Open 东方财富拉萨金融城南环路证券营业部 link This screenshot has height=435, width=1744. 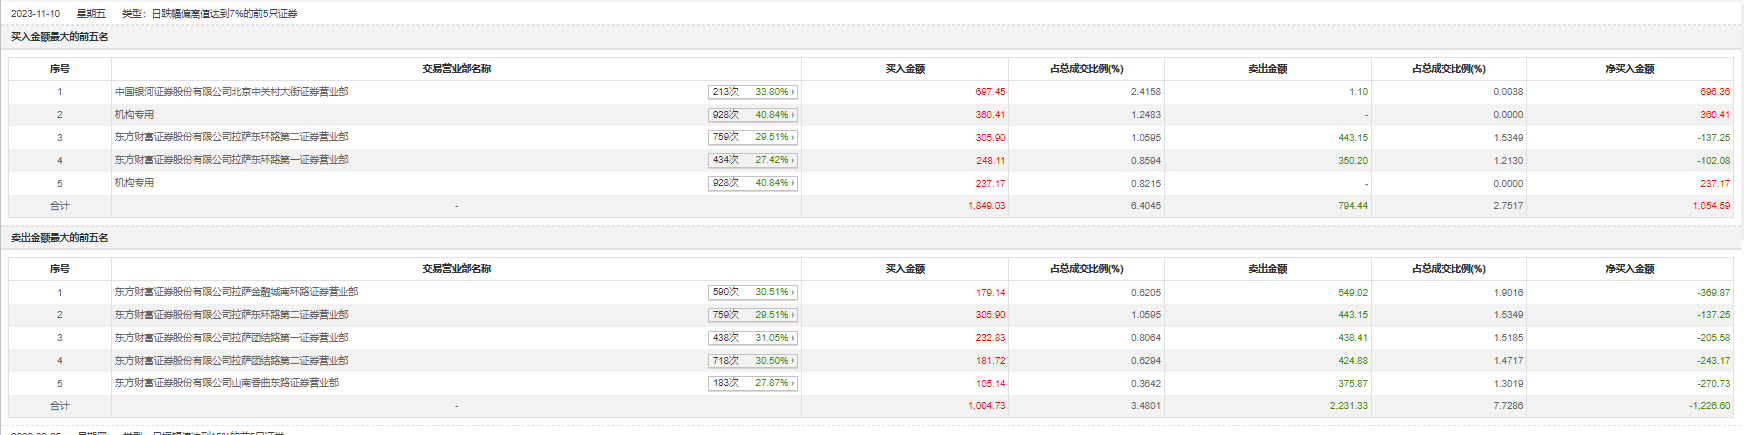(236, 292)
